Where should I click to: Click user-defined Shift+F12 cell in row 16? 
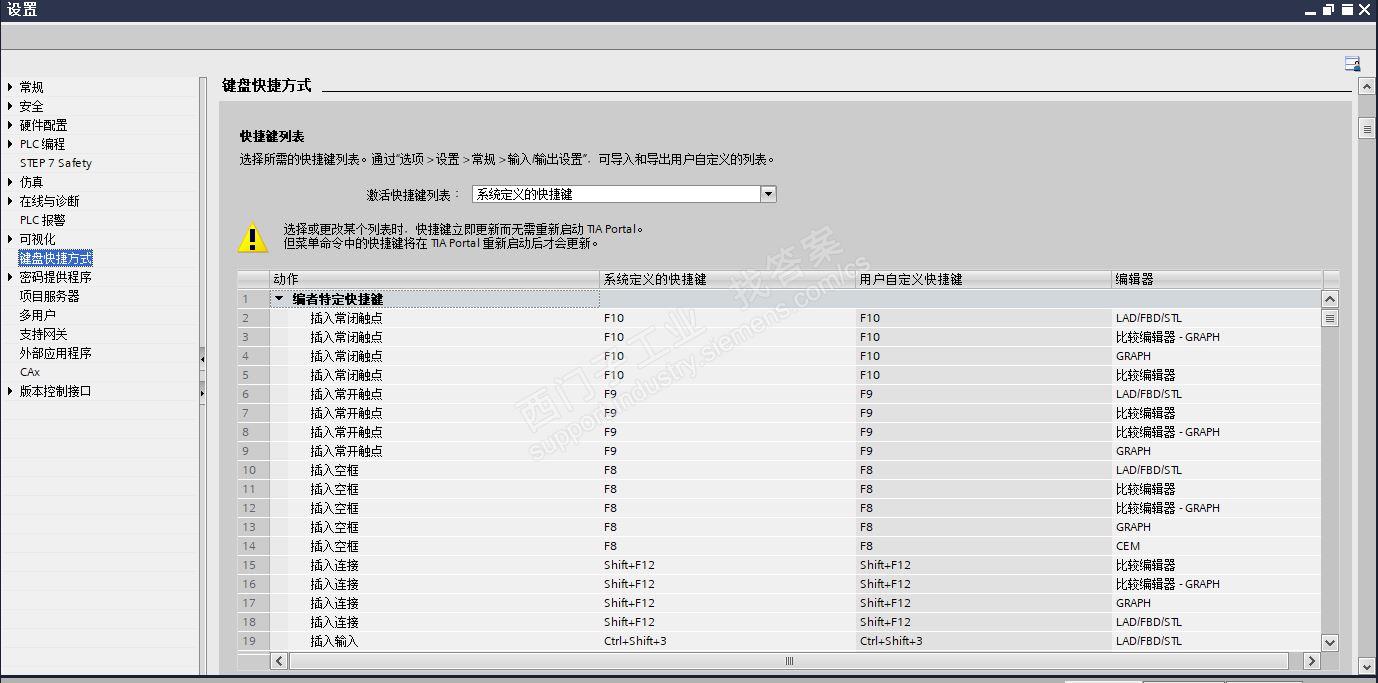click(x=983, y=584)
